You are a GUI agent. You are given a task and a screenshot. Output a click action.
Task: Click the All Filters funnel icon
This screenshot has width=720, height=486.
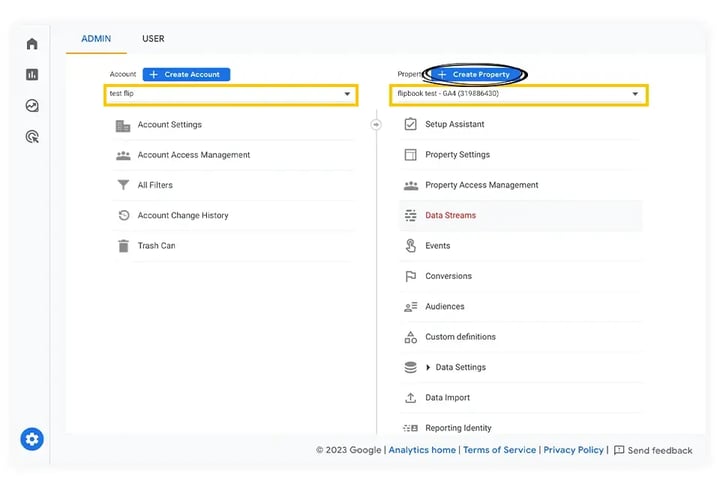click(123, 185)
